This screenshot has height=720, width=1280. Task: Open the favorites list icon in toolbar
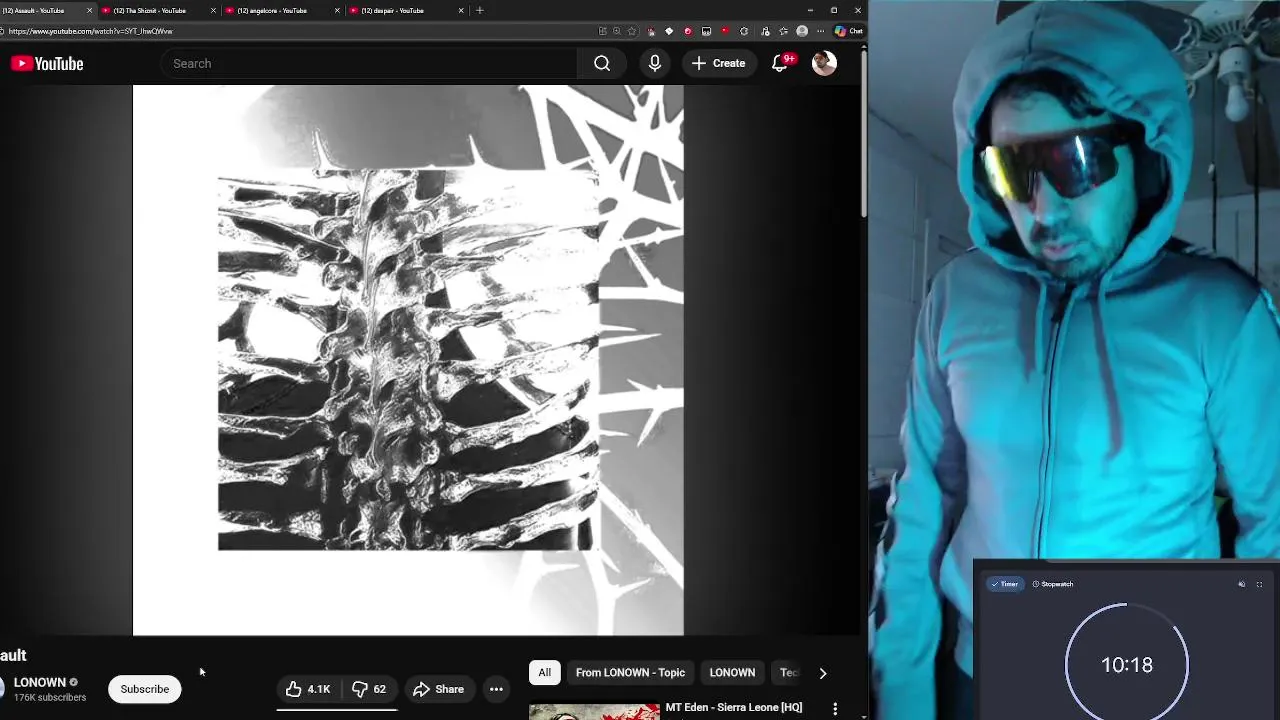(783, 31)
